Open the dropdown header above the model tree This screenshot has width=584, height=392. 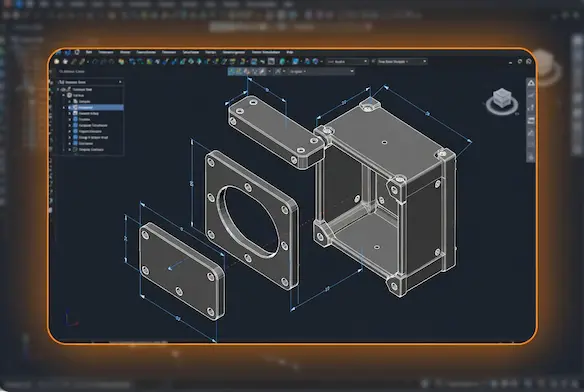click(x=91, y=82)
